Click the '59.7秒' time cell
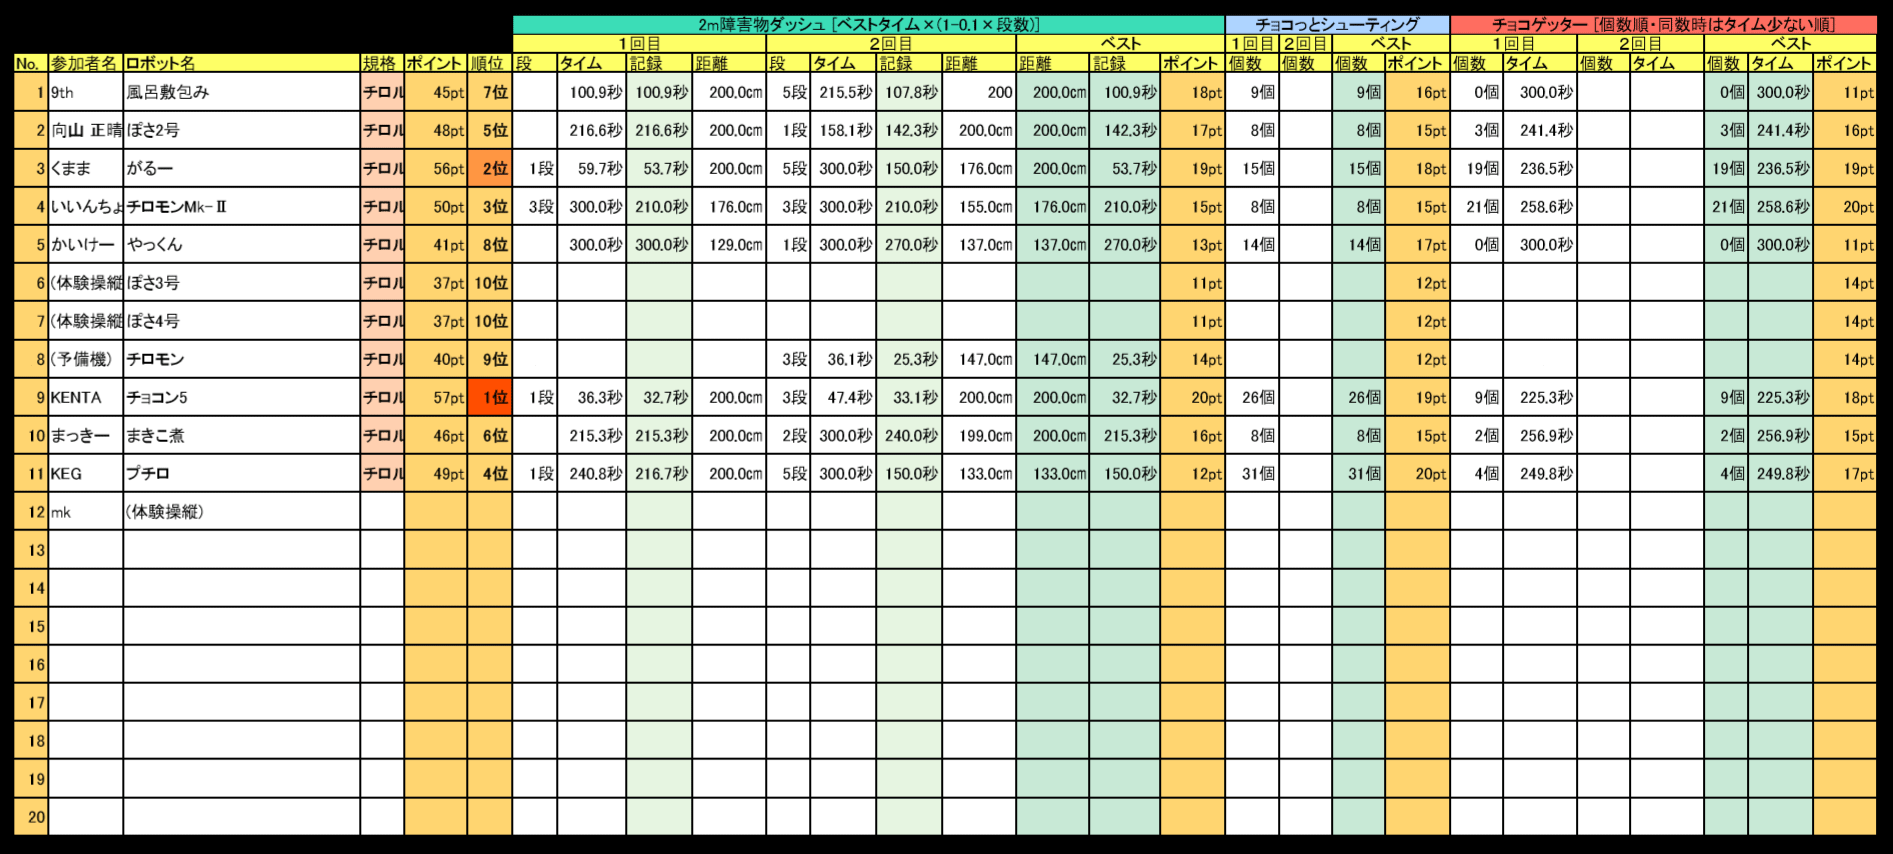 coord(592,168)
